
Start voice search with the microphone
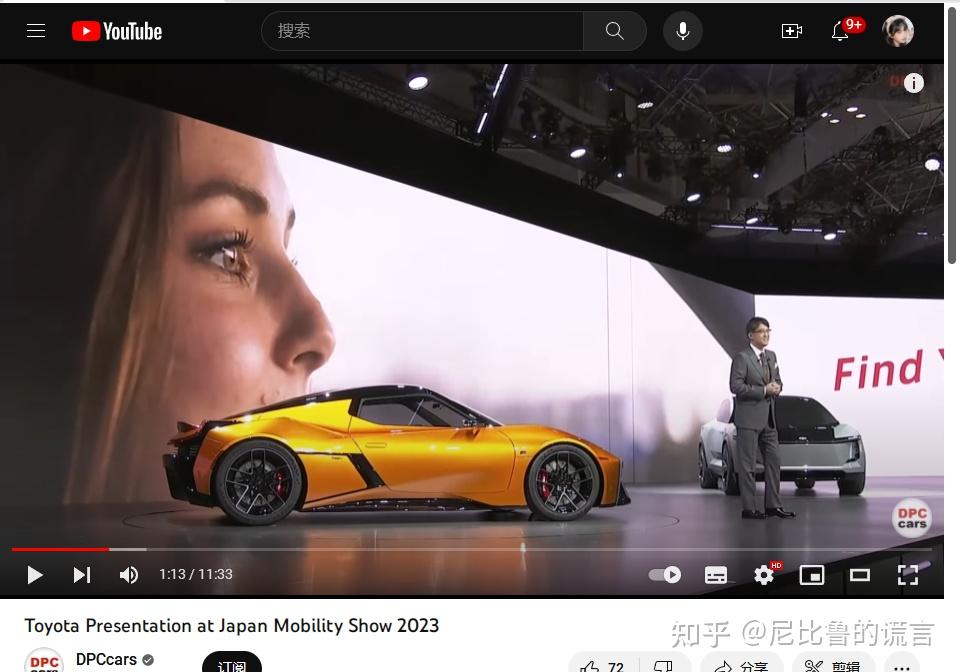[x=683, y=31]
